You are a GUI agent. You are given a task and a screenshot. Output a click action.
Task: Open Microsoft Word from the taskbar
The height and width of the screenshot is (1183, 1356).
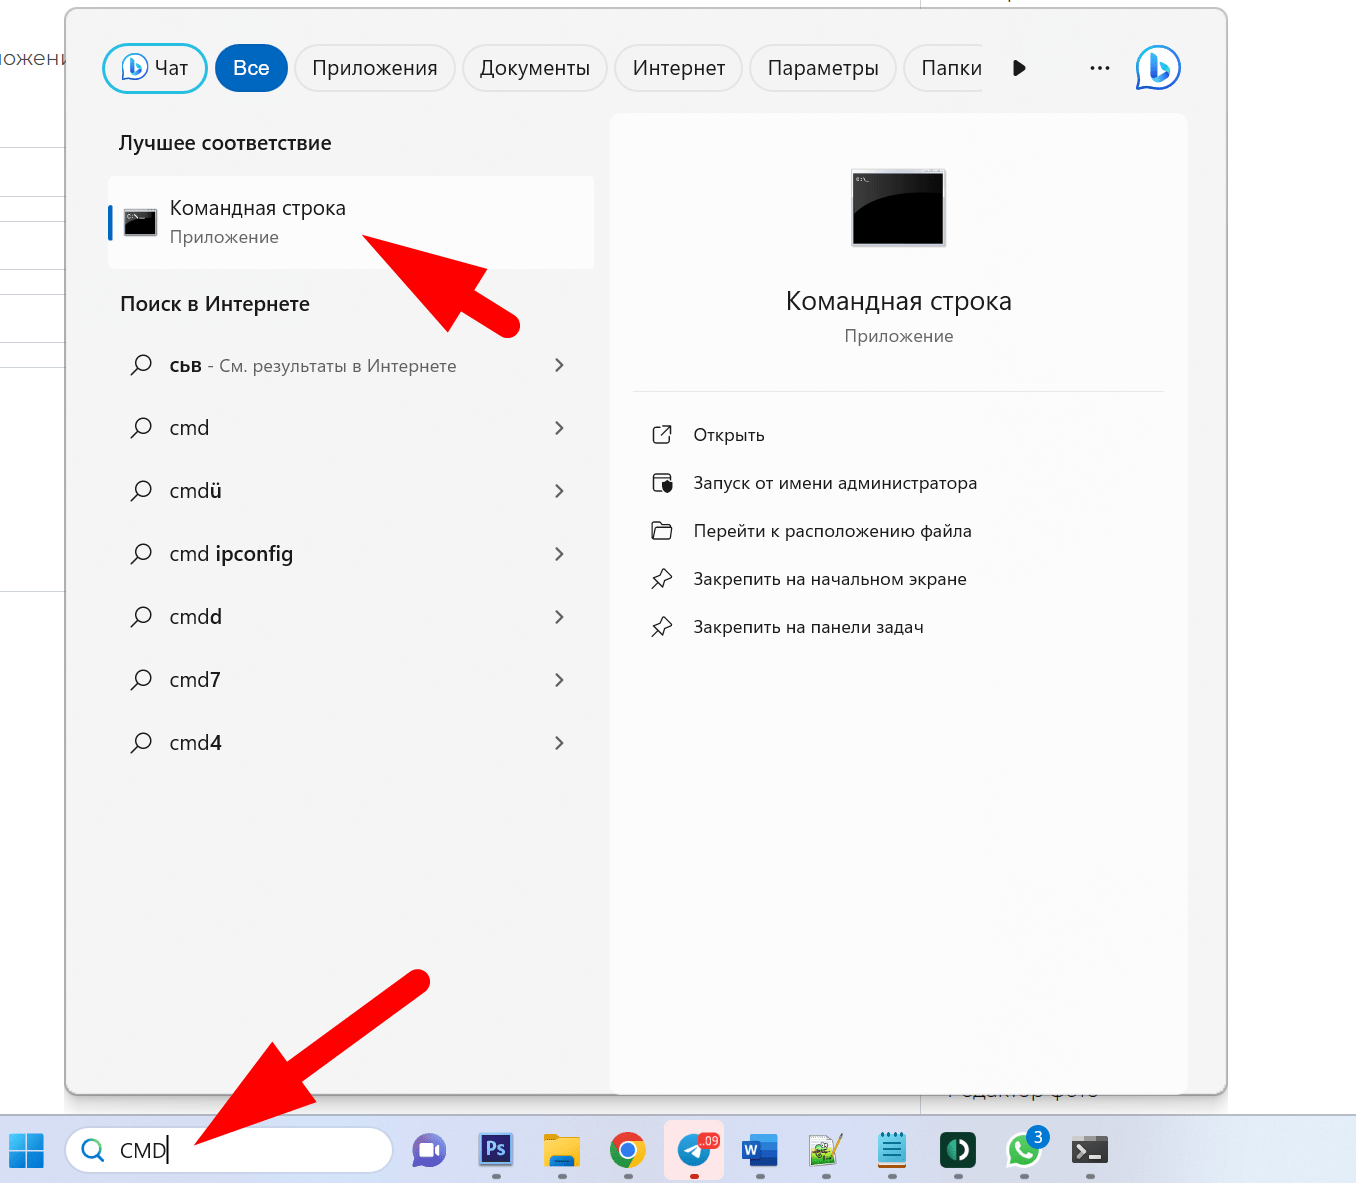pyautogui.click(x=760, y=1150)
